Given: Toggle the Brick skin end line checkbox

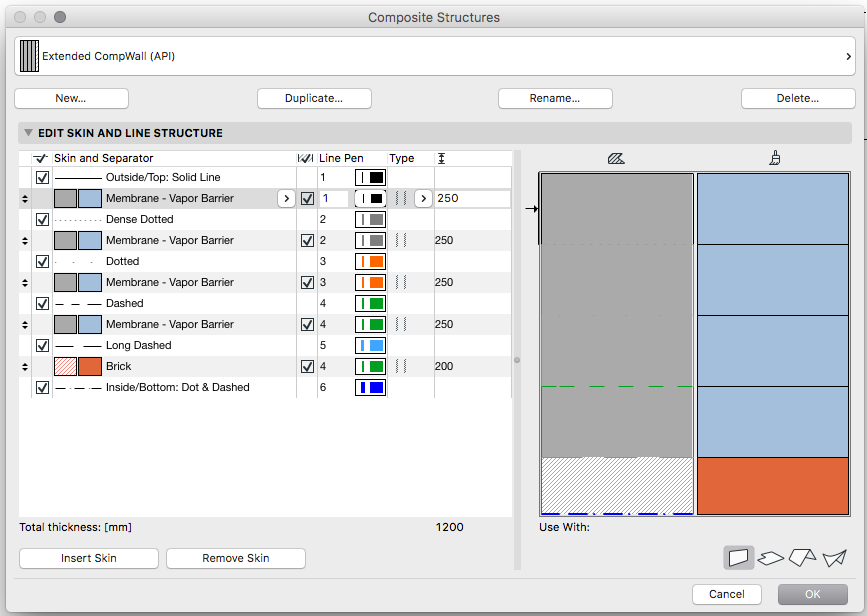Looking at the screenshot, I should (307, 367).
